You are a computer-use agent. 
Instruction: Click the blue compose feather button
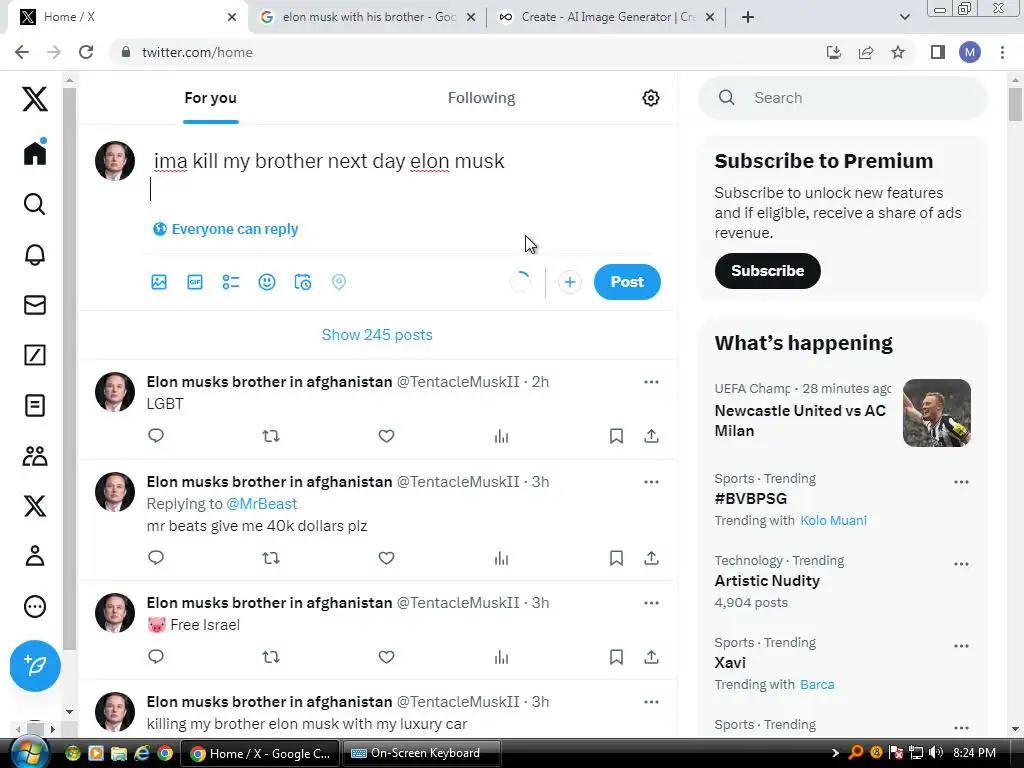(35, 665)
